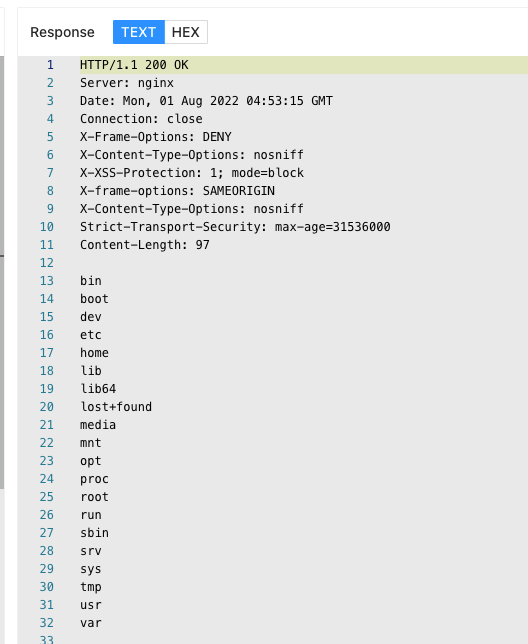Click the Response panel label
The width and height of the screenshot is (528, 644).
tap(62, 32)
